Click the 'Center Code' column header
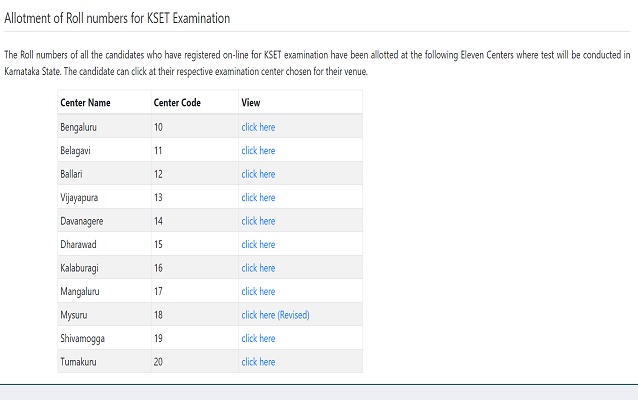This screenshot has height=400, width=638. pyautogui.click(x=179, y=103)
